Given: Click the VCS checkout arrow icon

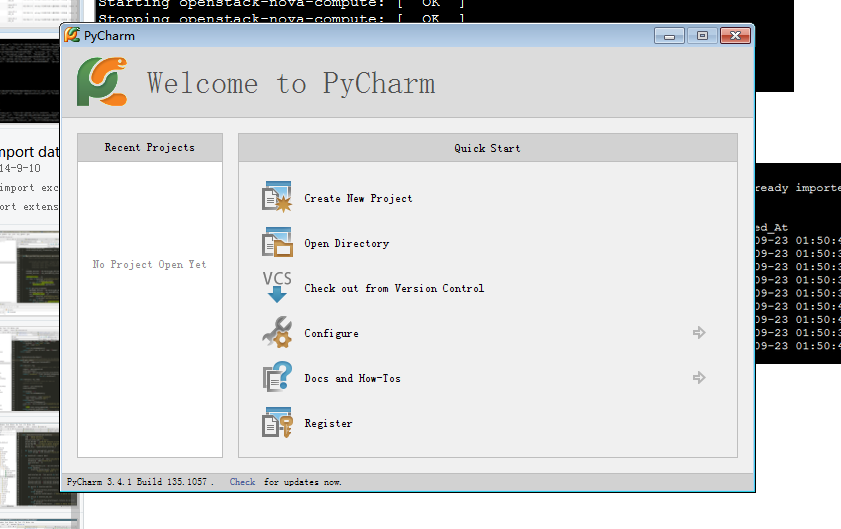Looking at the screenshot, I should click(277, 287).
